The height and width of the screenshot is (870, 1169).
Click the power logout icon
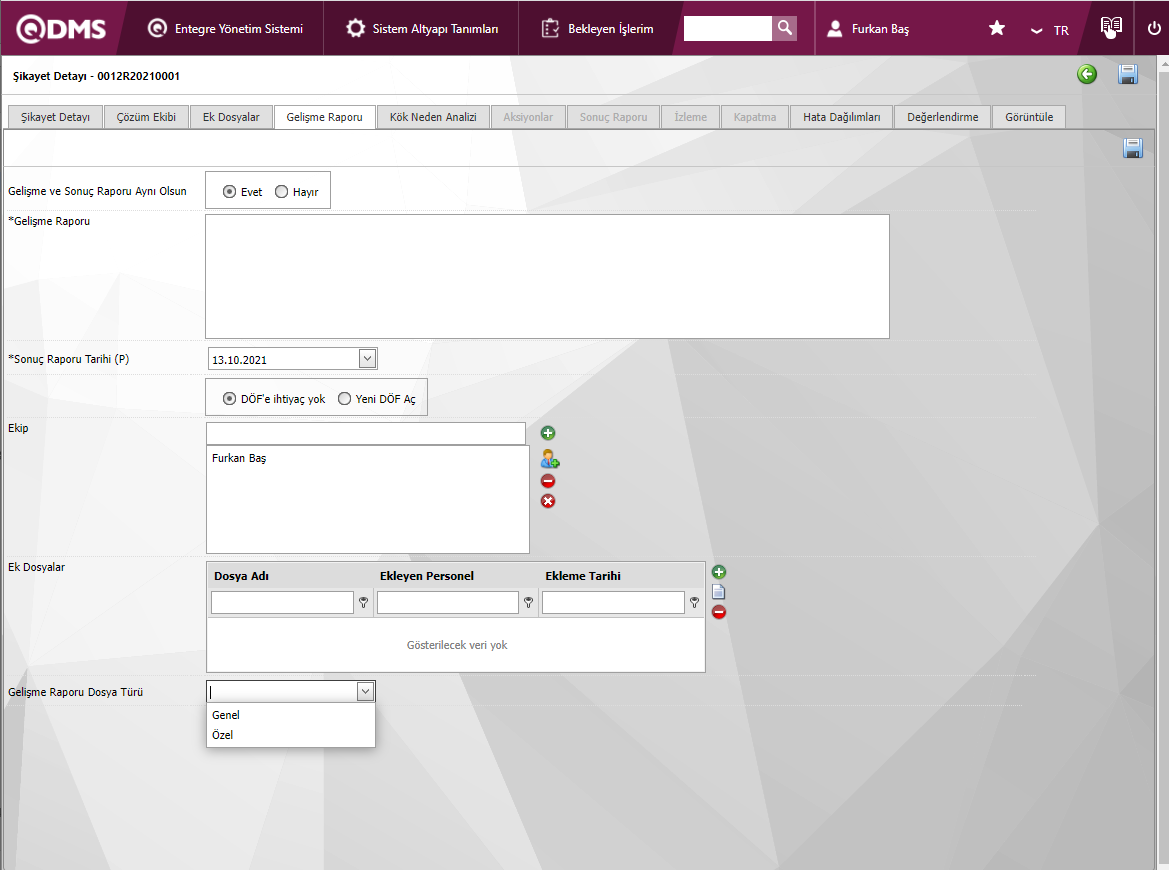[x=1153, y=28]
